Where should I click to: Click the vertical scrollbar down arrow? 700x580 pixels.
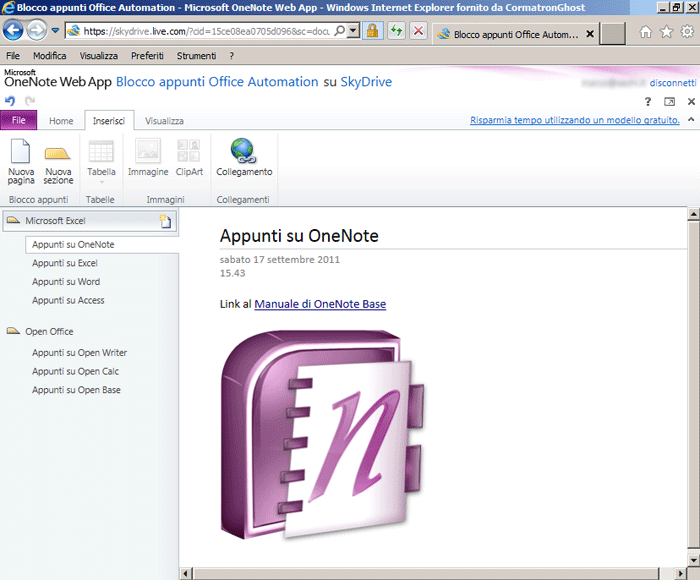(693, 560)
